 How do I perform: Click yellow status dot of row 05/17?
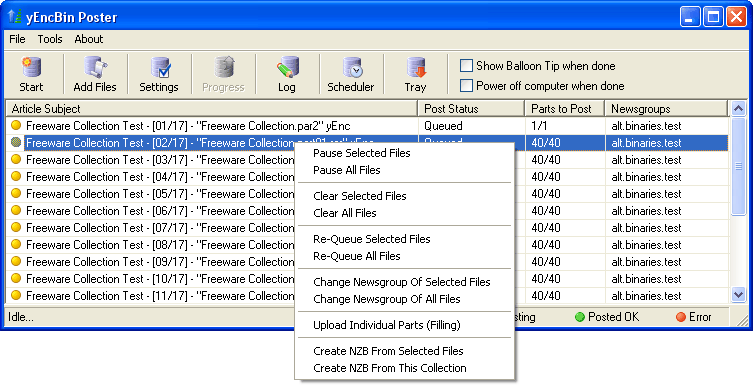pyautogui.click(x=16, y=193)
